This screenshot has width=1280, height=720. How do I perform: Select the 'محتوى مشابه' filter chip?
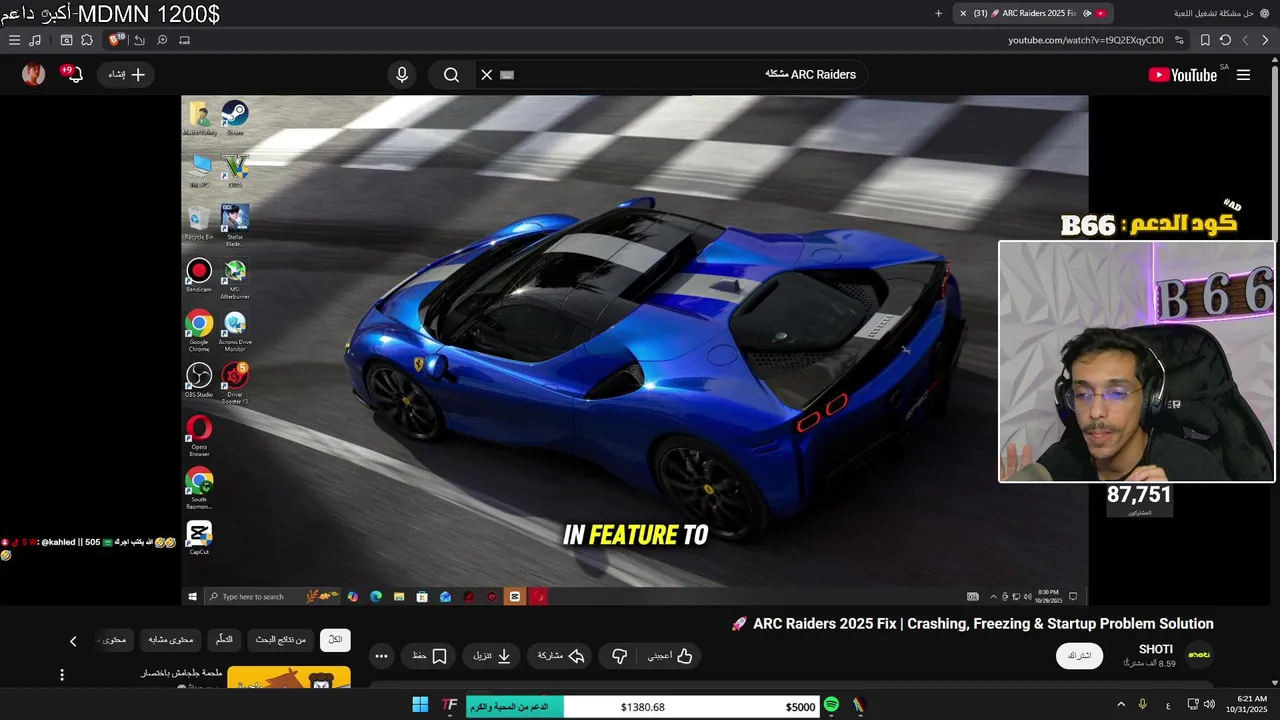(x=170, y=640)
